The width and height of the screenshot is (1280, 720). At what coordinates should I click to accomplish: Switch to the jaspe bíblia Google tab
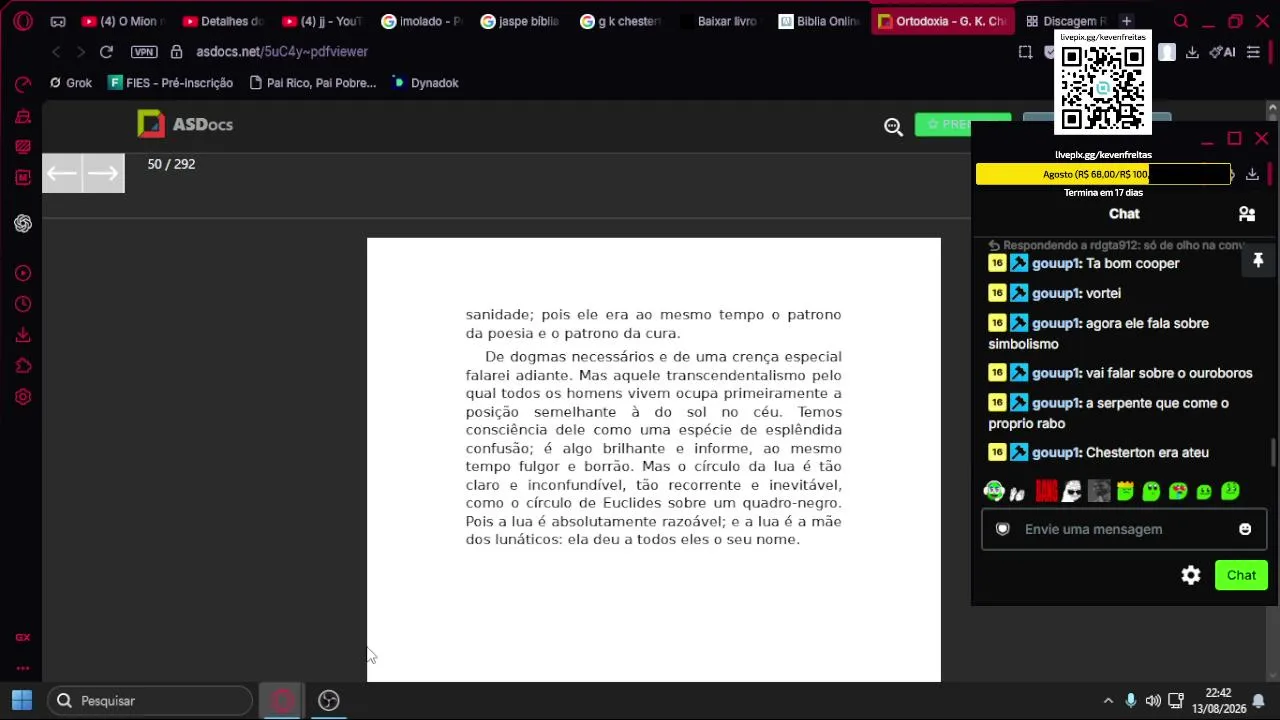coord(521,21)
